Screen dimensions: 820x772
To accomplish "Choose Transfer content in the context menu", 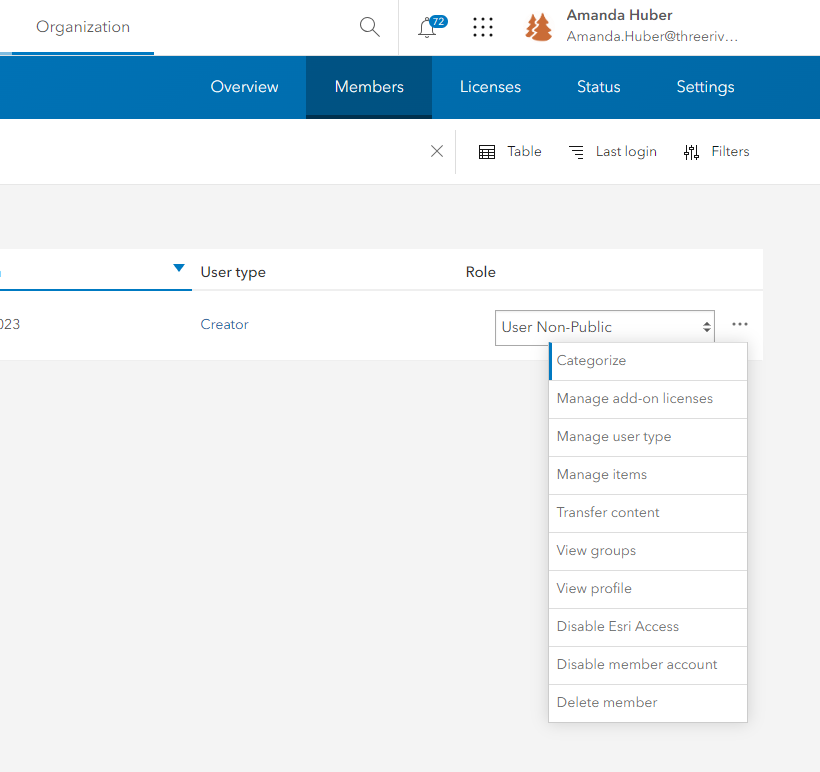I will [x=607, y=512].
